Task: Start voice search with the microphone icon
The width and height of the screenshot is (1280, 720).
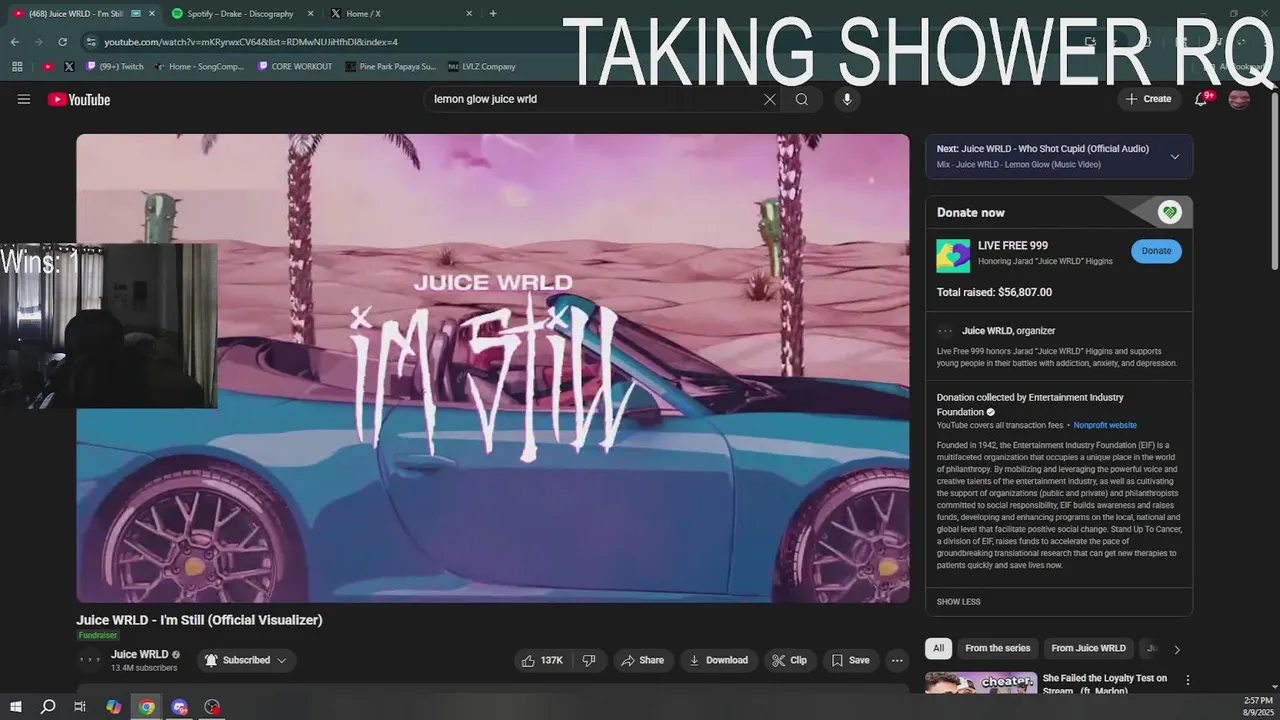Action: pyautogui.click(x=847, y=99)
